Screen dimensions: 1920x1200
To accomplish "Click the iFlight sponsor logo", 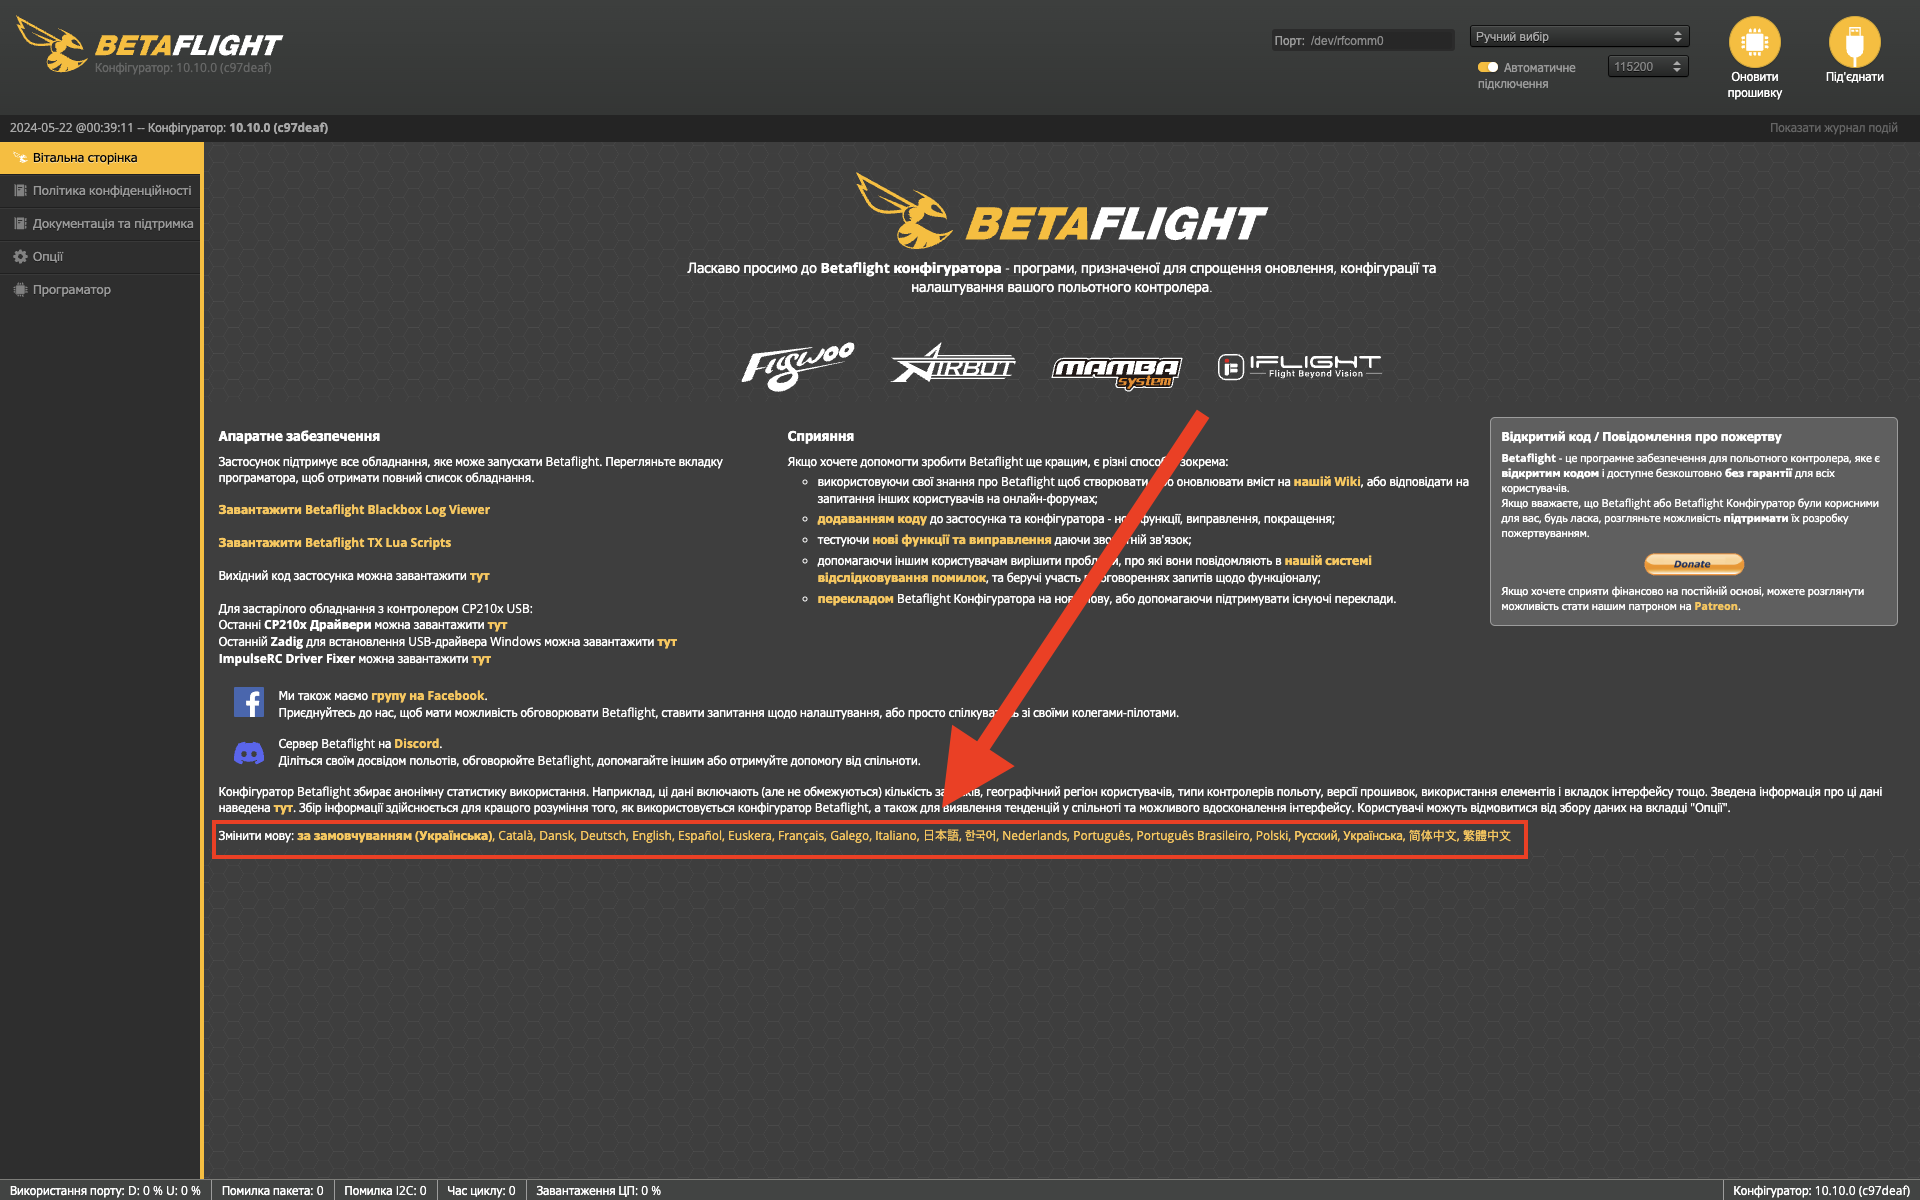I will pos(1299,366).
